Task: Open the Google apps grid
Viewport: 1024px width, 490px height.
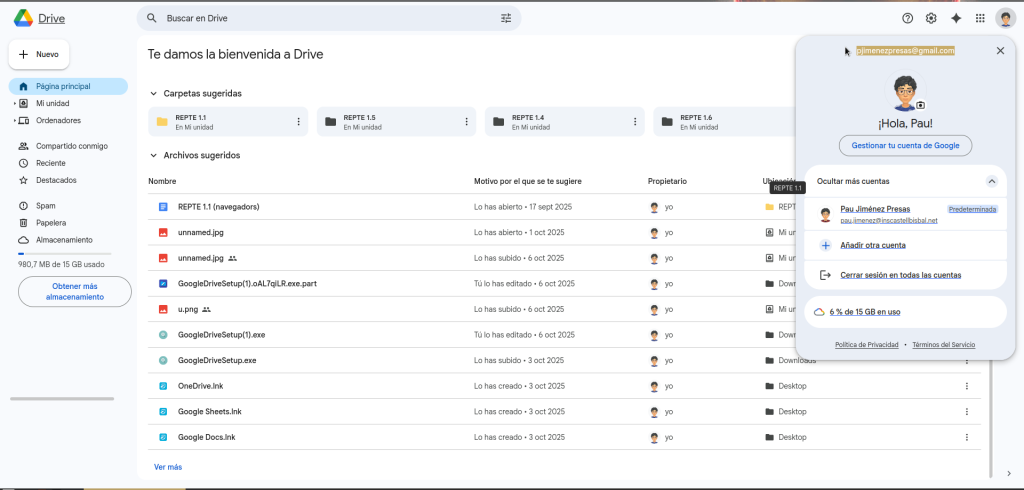Action: click(x=980, y=18)
